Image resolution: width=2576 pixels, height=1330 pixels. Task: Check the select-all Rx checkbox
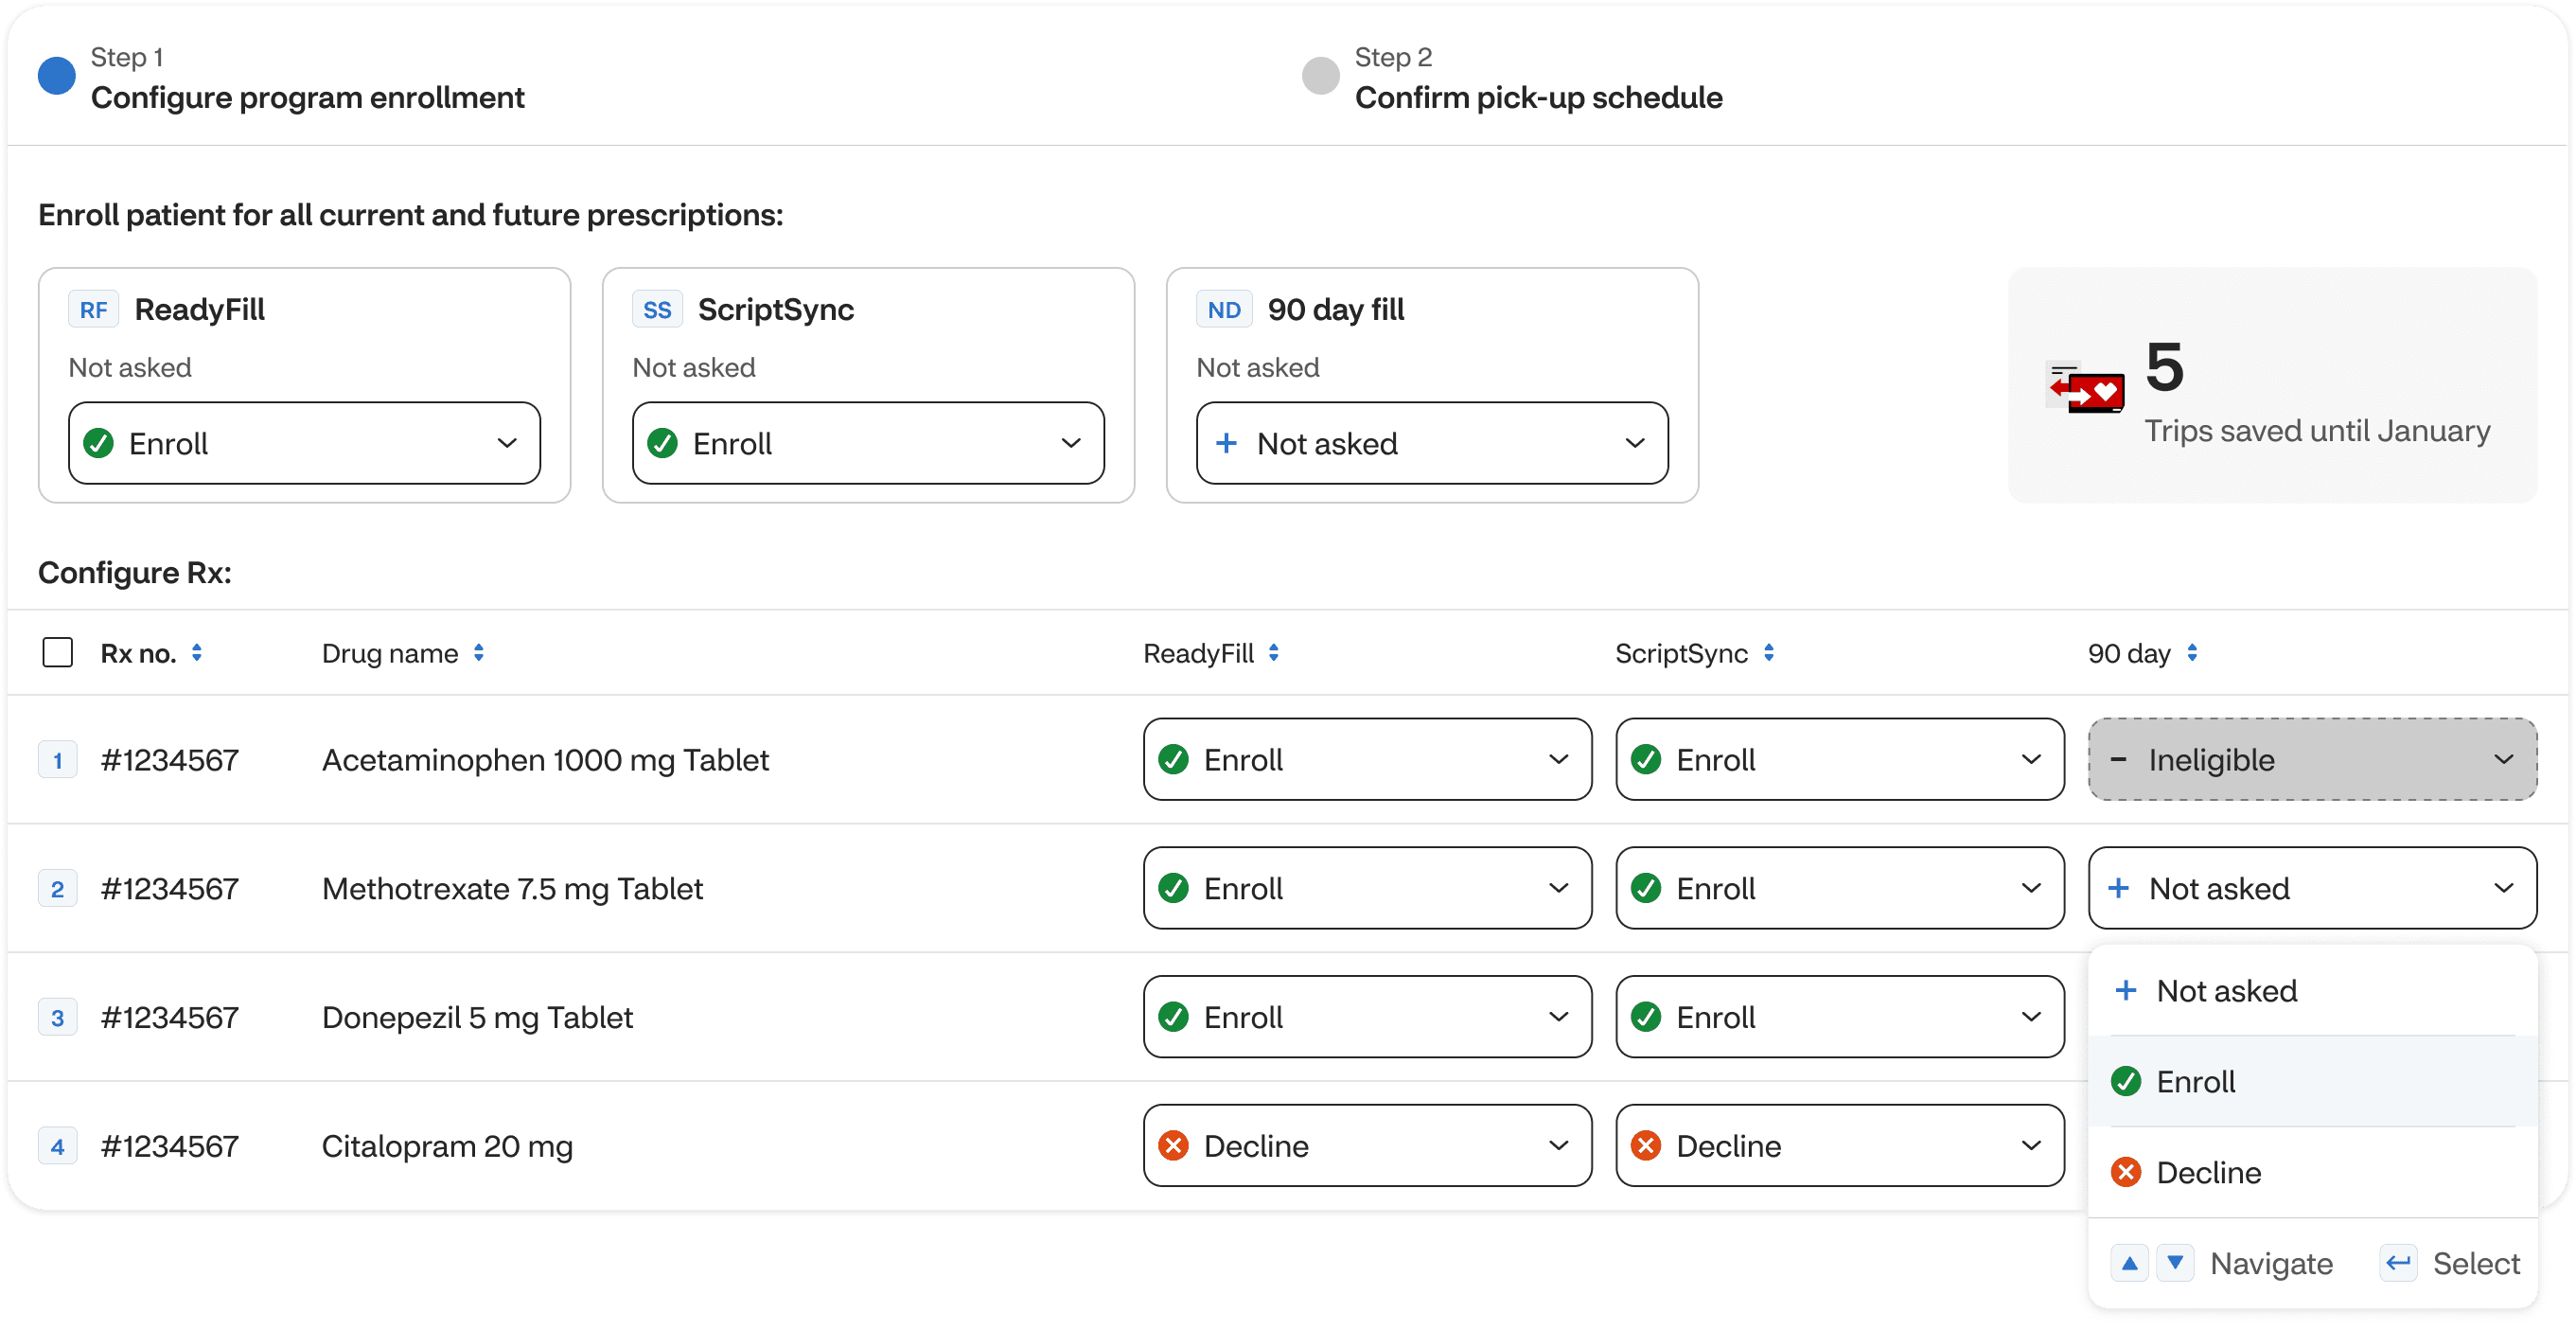pyautogui.click(x=58, y=653)
